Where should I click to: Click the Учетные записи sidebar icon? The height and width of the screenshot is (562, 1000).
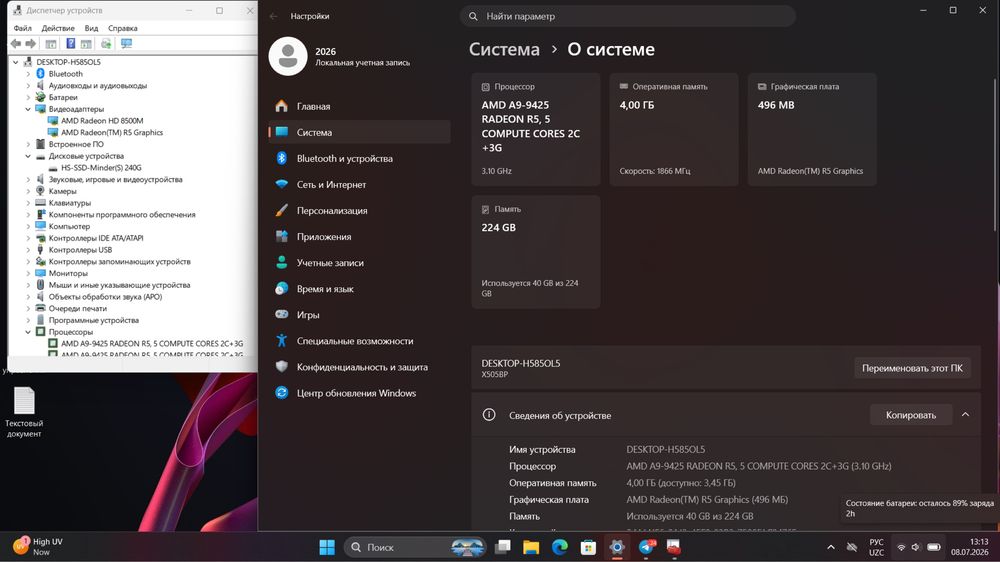[x=282, y=263]
